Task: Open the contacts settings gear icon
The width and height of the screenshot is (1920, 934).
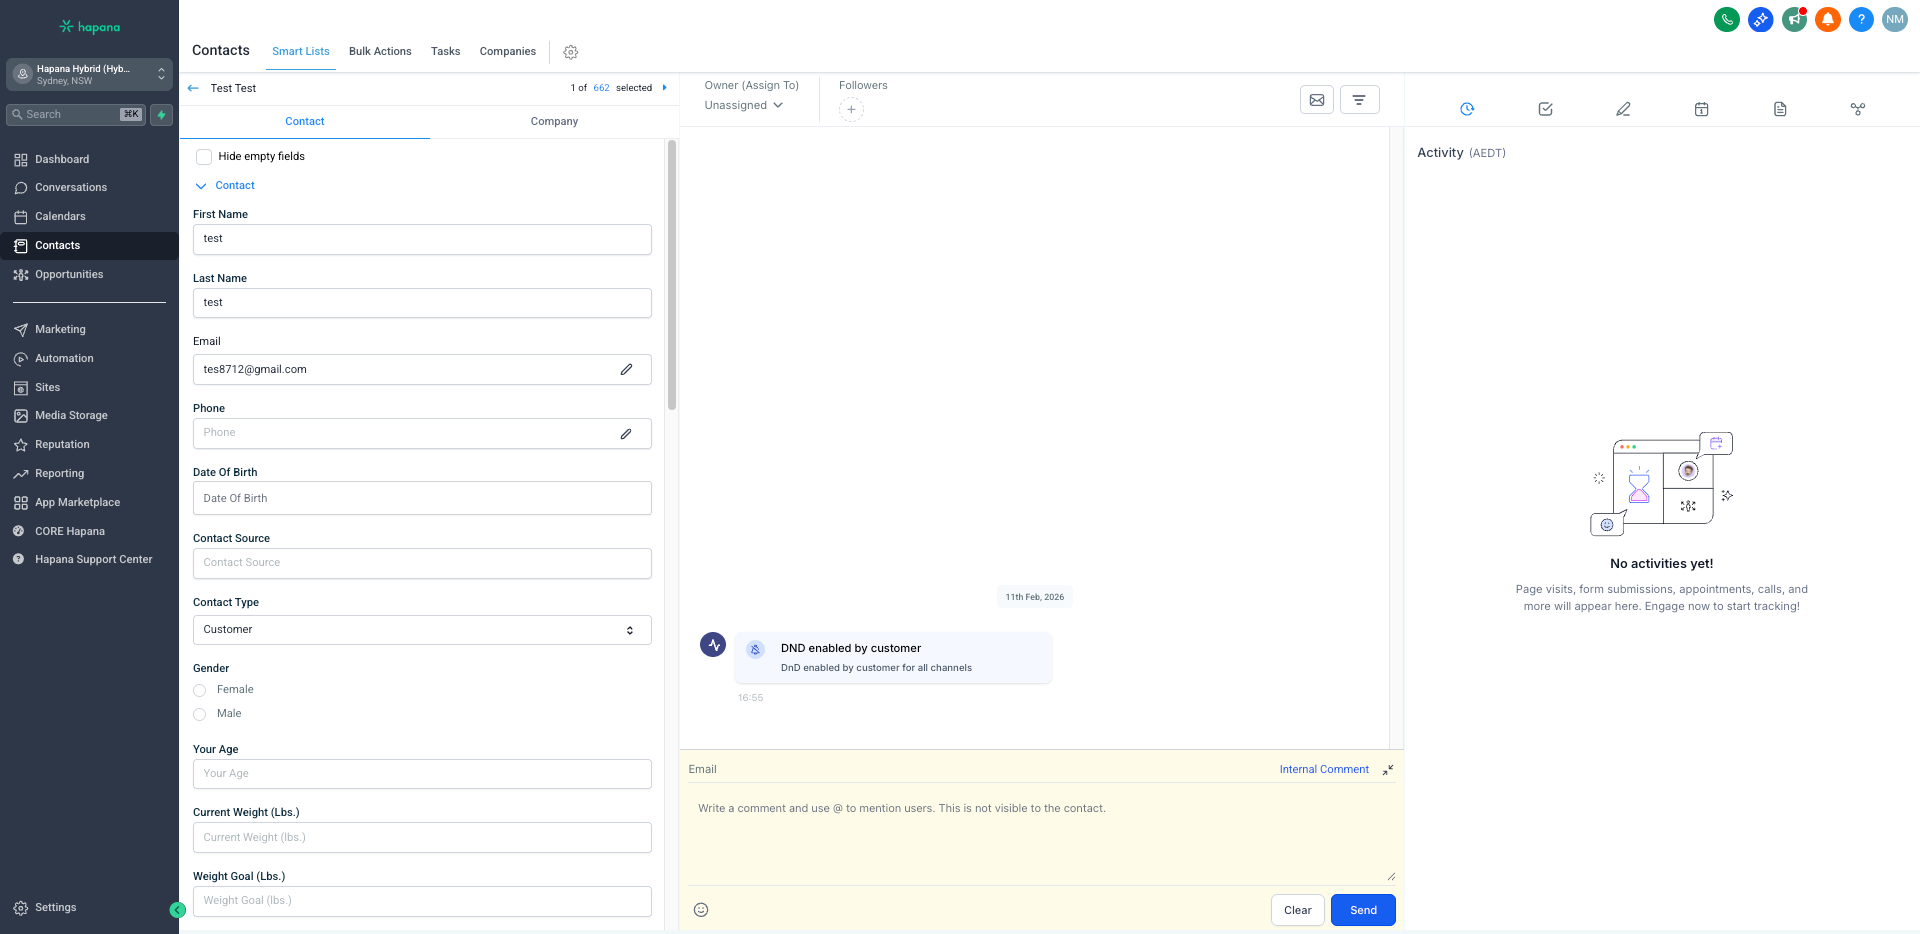Action: tap(571, 52)
